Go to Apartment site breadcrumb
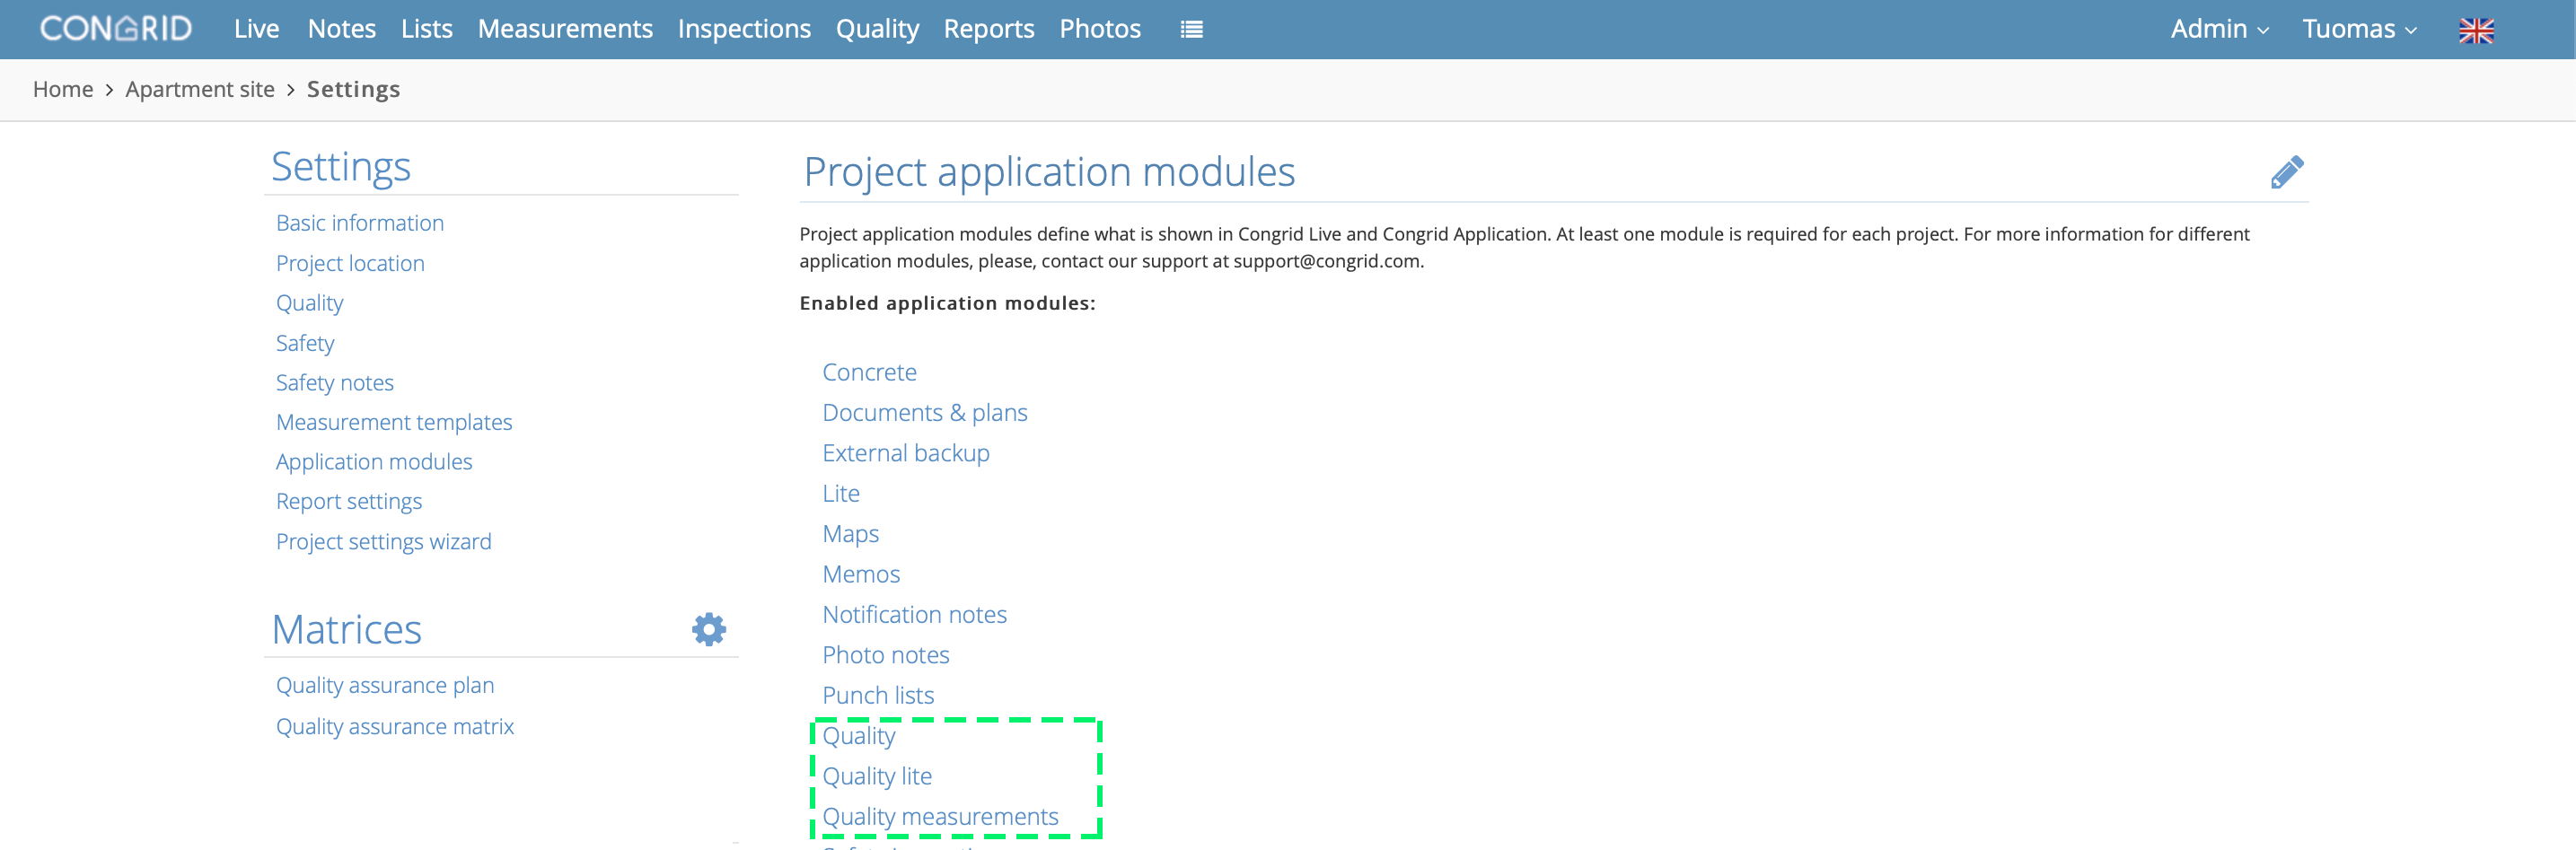Viewport: 2576px width, 850px height. pos(200,89)
